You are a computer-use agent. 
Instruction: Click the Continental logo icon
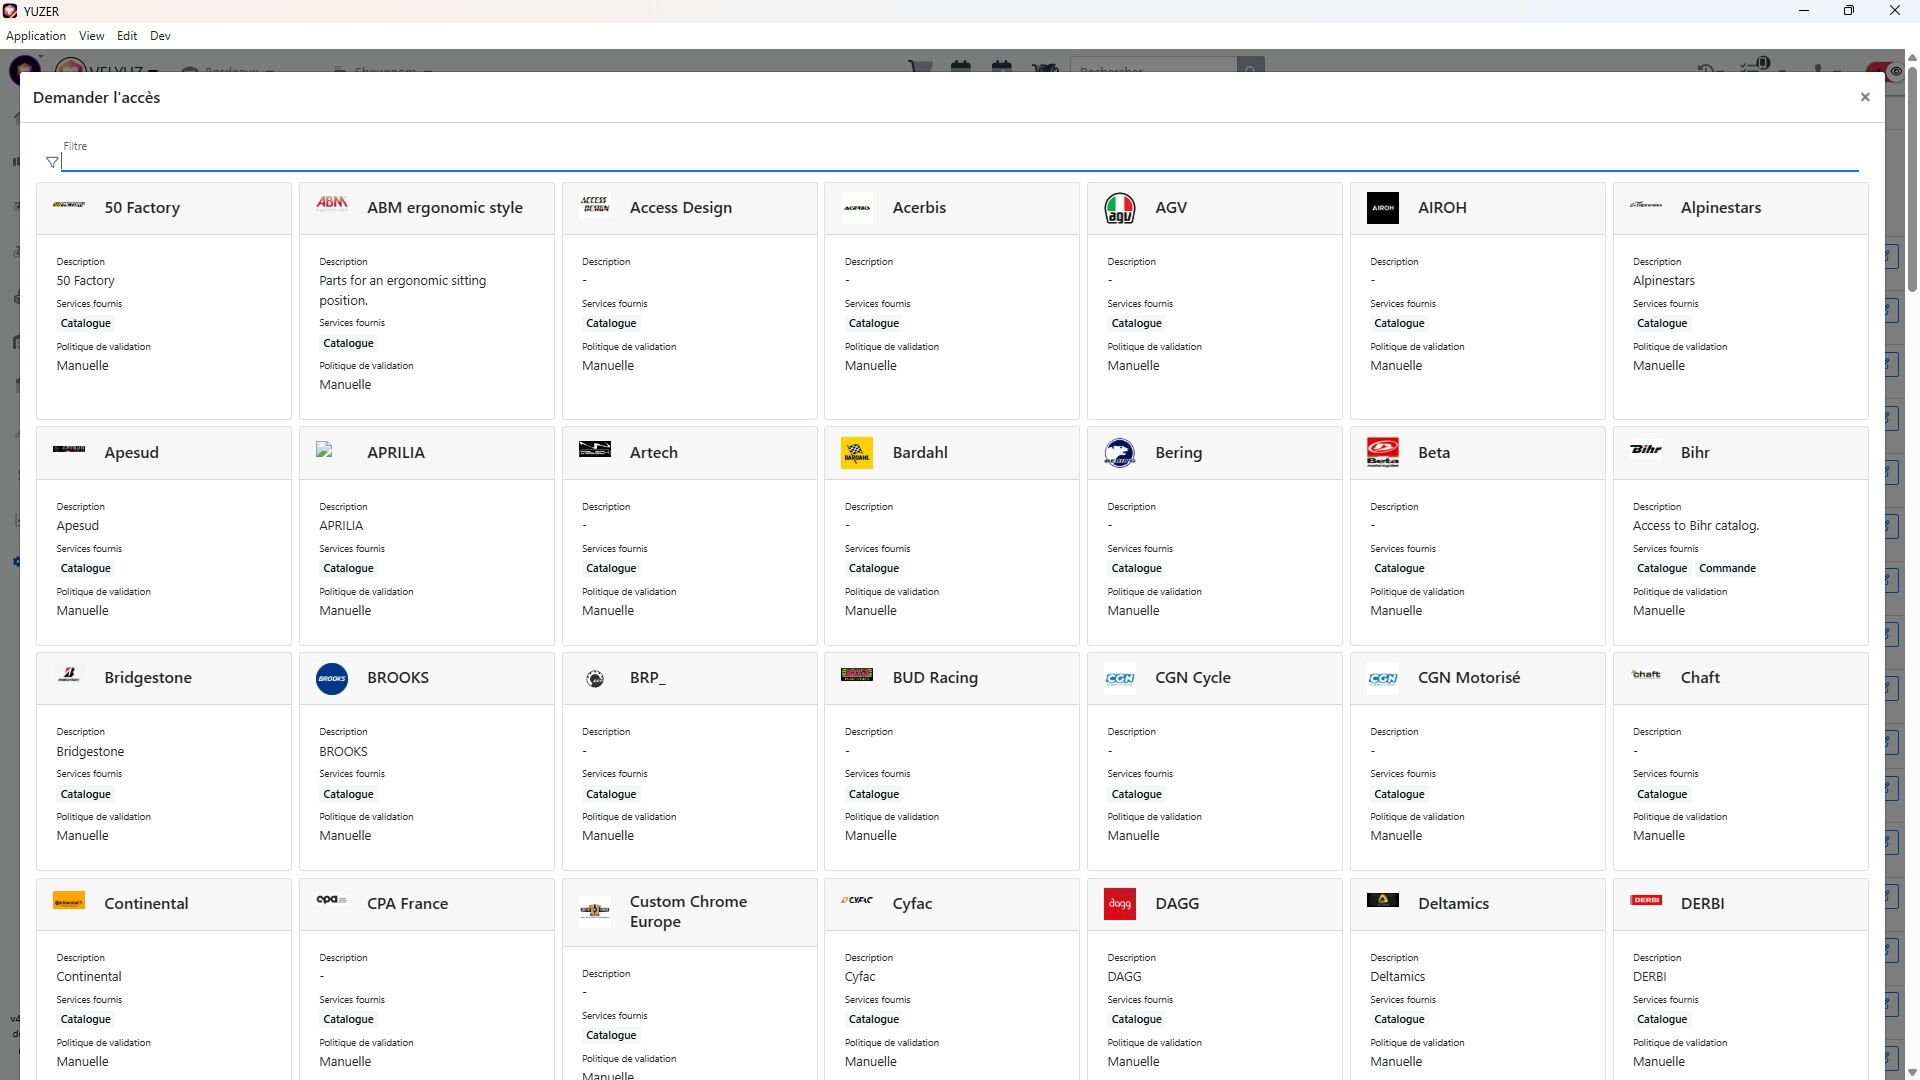[68, 901]
